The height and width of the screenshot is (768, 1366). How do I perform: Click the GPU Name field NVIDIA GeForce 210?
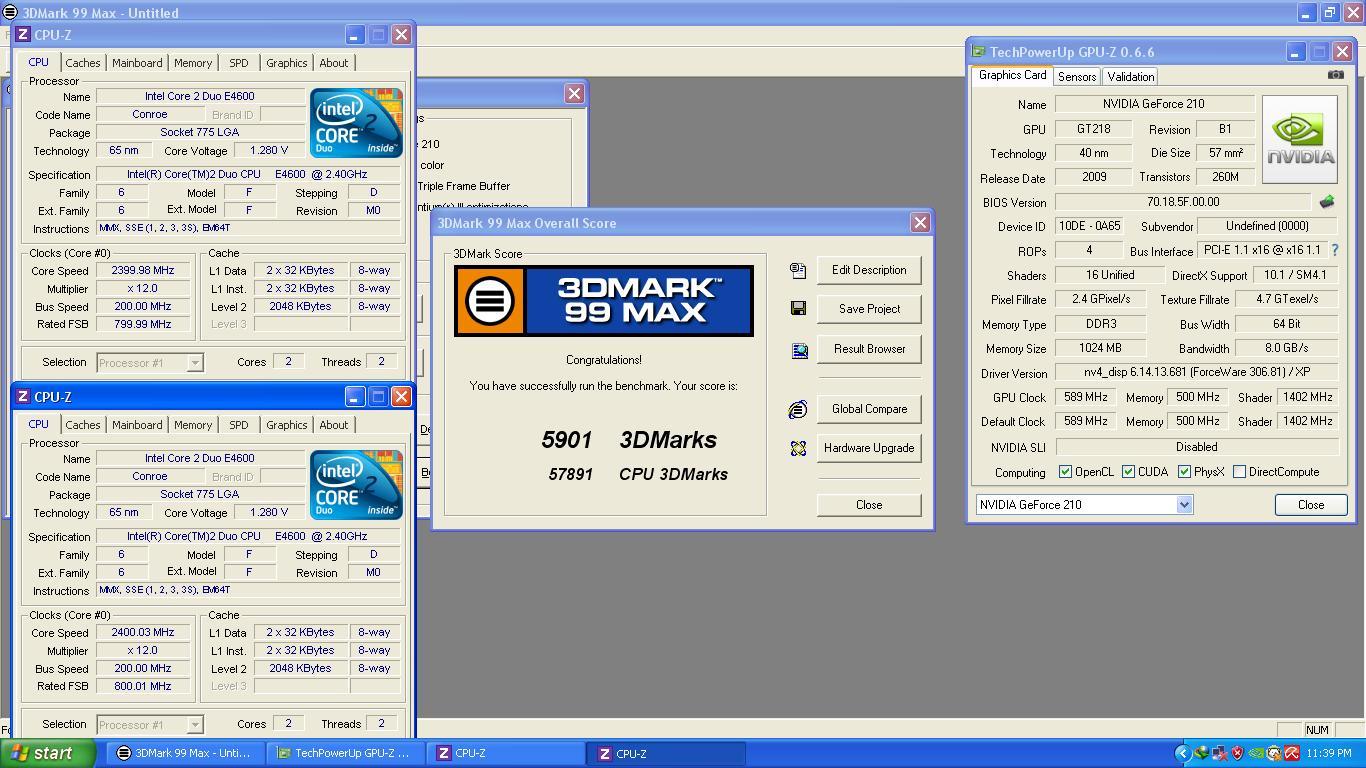coord(1154,104)
